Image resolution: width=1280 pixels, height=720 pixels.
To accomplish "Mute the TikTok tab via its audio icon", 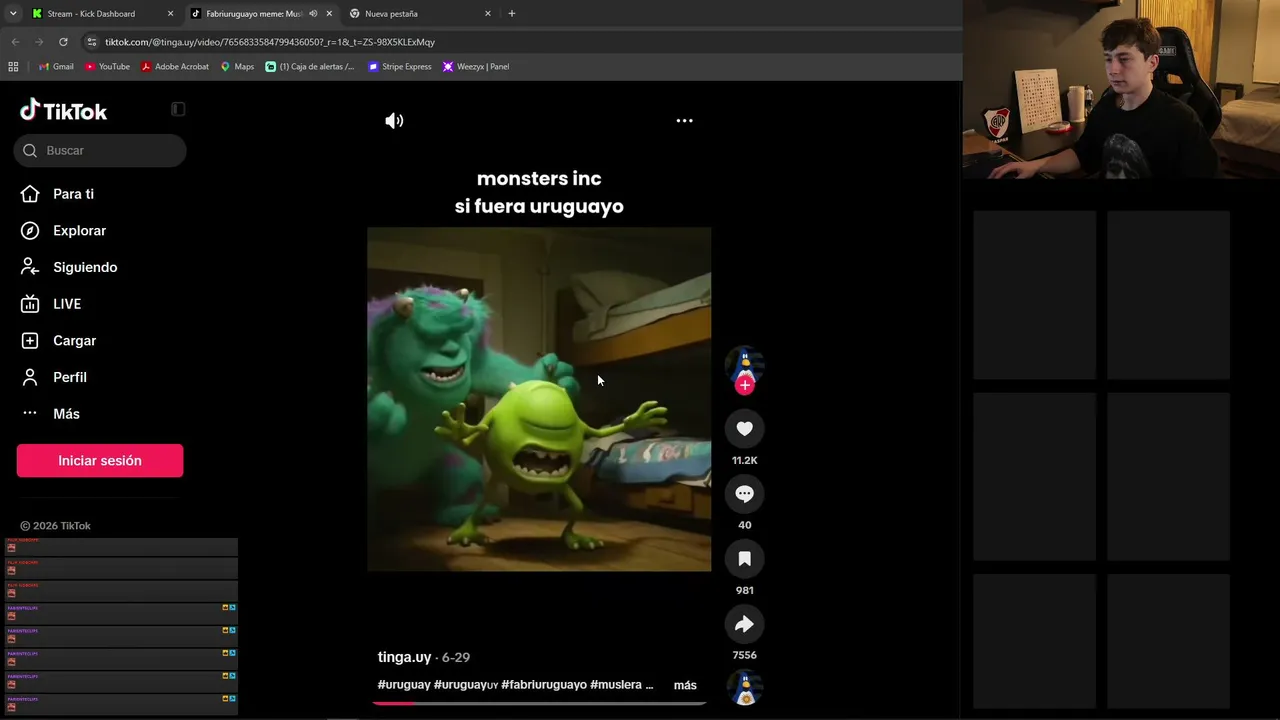I will 313,14.
